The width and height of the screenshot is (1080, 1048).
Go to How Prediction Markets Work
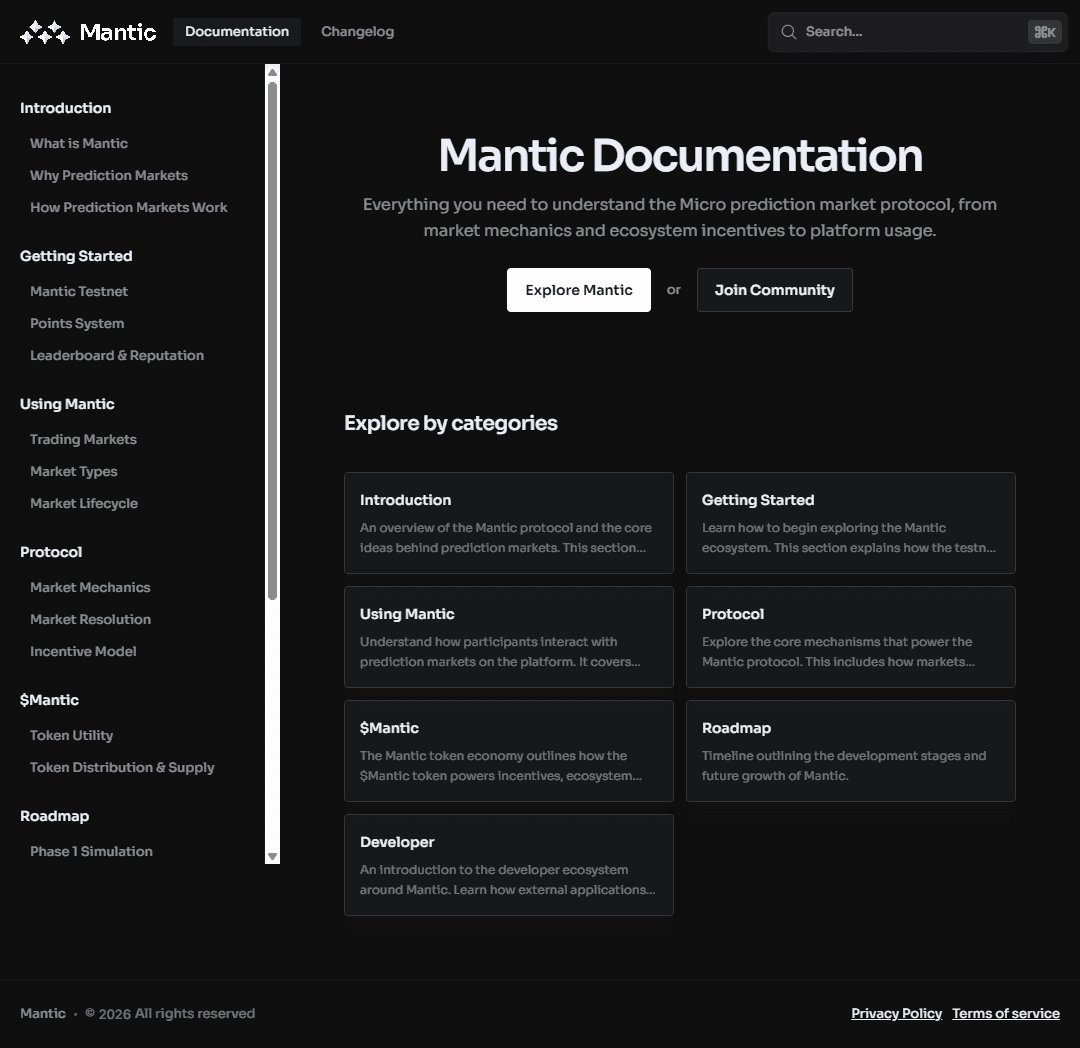[x=129, y=207]
